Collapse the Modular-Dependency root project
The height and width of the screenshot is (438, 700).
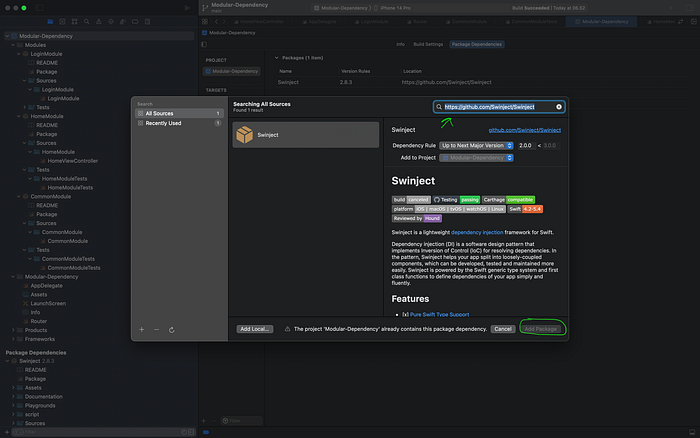[7, 36]
